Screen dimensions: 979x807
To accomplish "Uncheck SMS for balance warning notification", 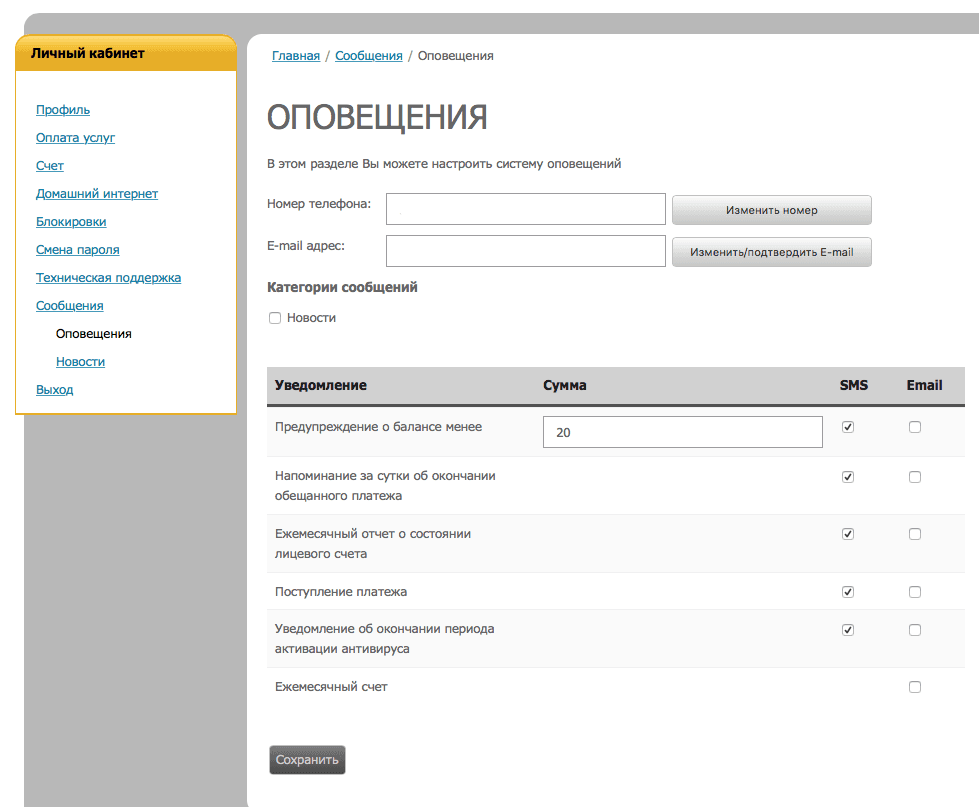I will (x=847, y=426).
